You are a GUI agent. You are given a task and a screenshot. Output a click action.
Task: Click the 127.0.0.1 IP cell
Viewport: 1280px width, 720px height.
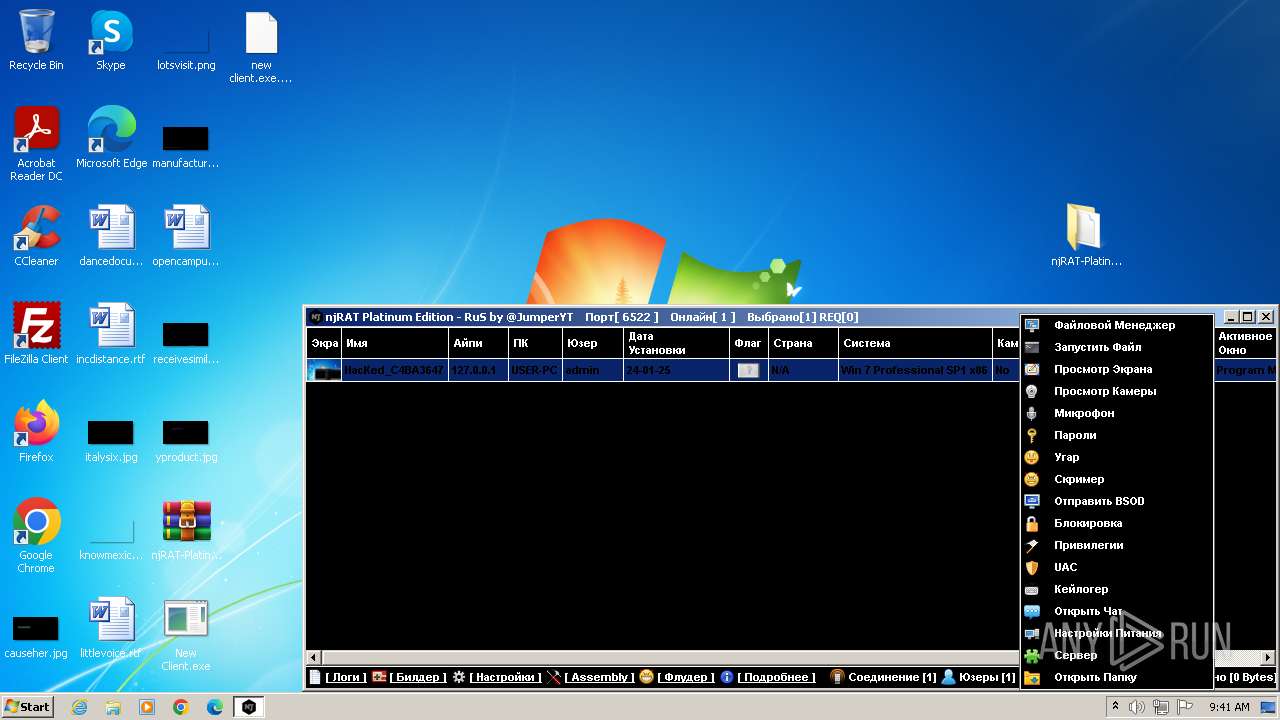(478, 370)
